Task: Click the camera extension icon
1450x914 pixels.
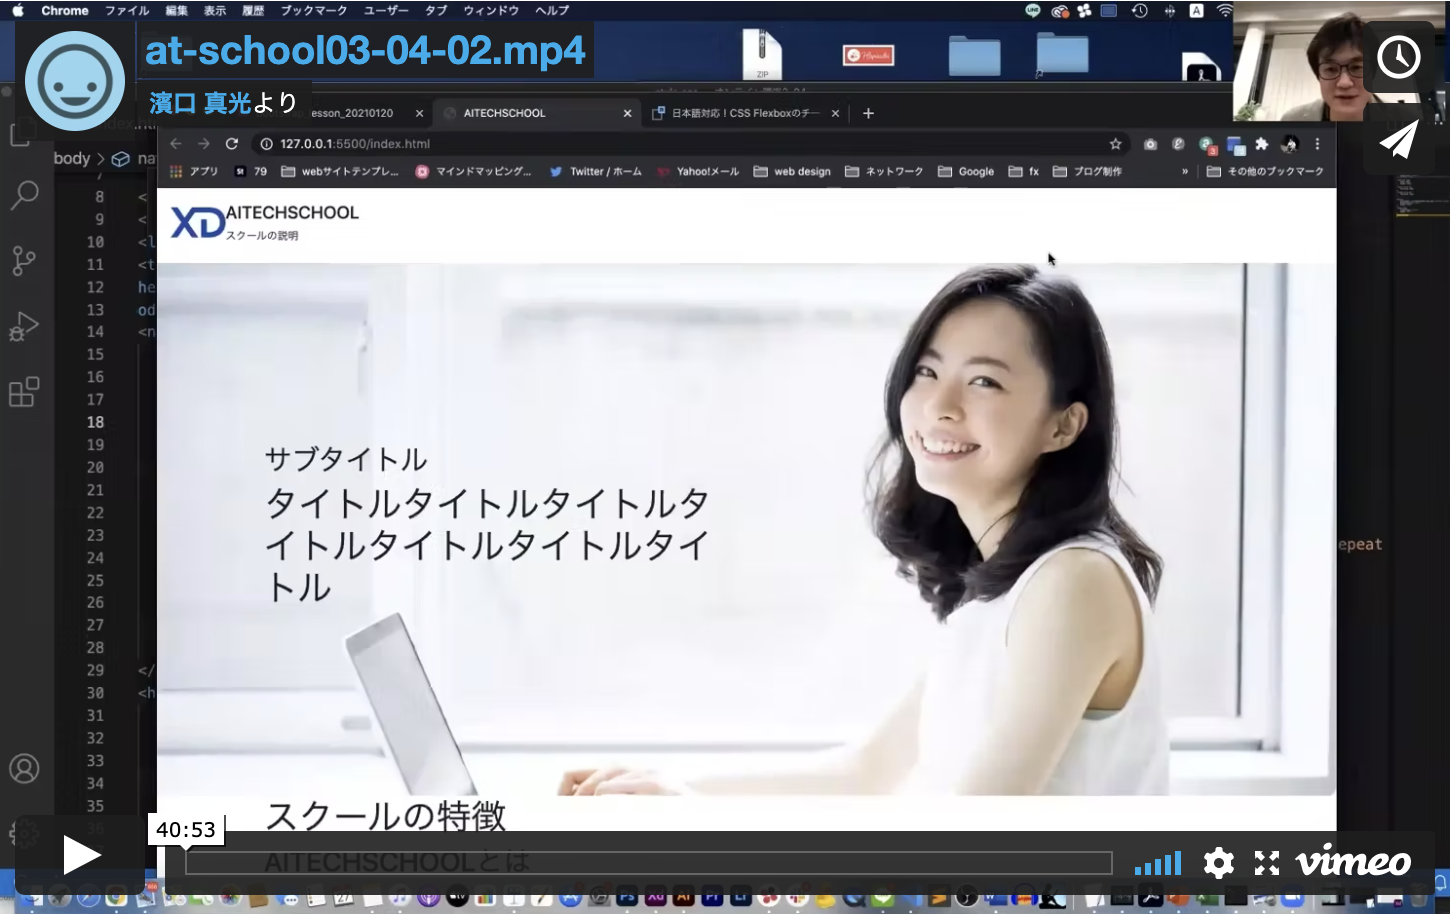Action: pyautogui.click(x=1150, y=144)
